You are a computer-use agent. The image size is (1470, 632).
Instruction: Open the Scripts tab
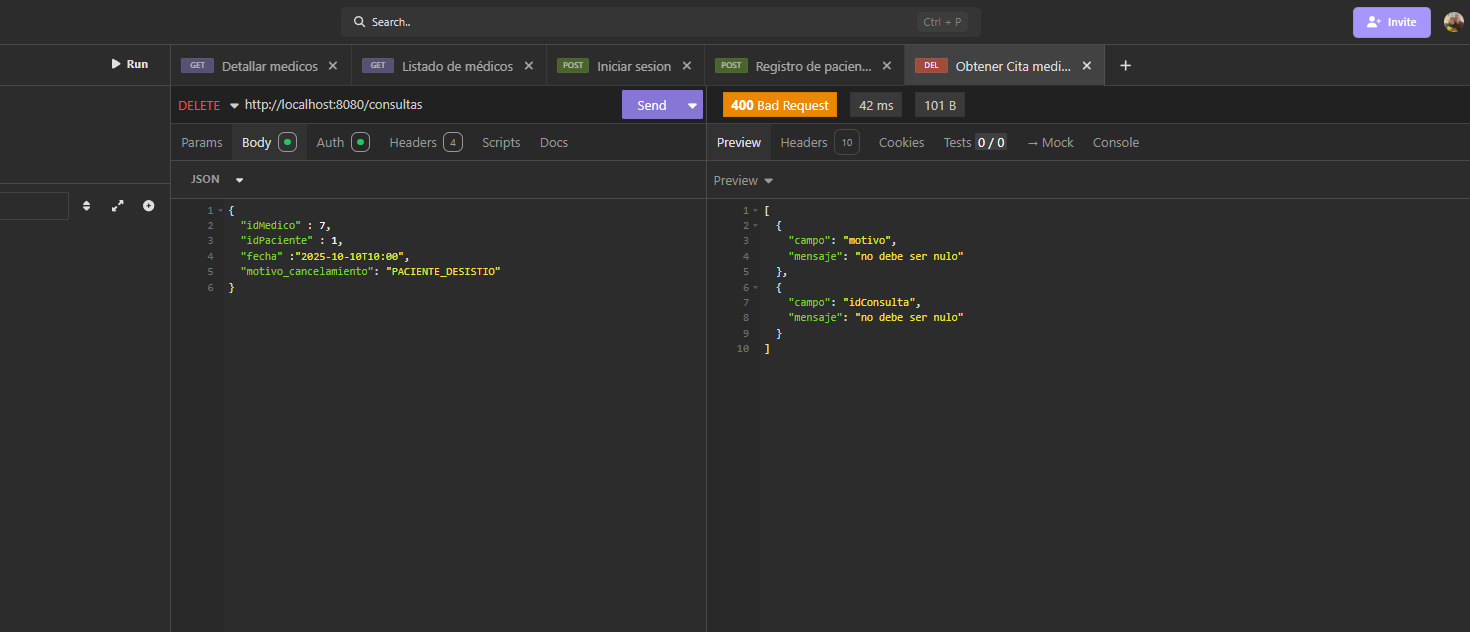[x=501, y=143]
